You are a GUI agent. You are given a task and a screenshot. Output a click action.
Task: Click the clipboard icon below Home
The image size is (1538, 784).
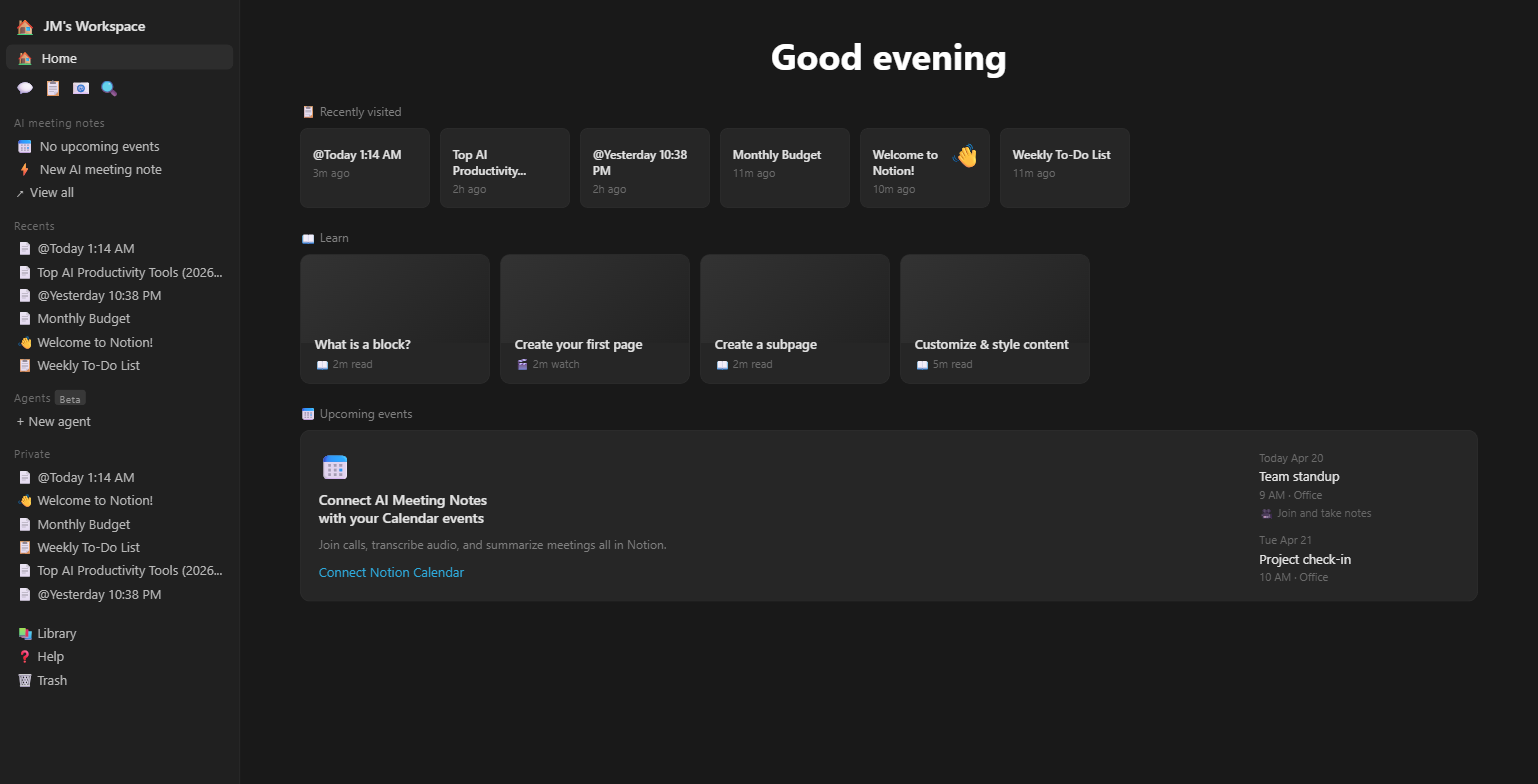click(x=53, y=88)
